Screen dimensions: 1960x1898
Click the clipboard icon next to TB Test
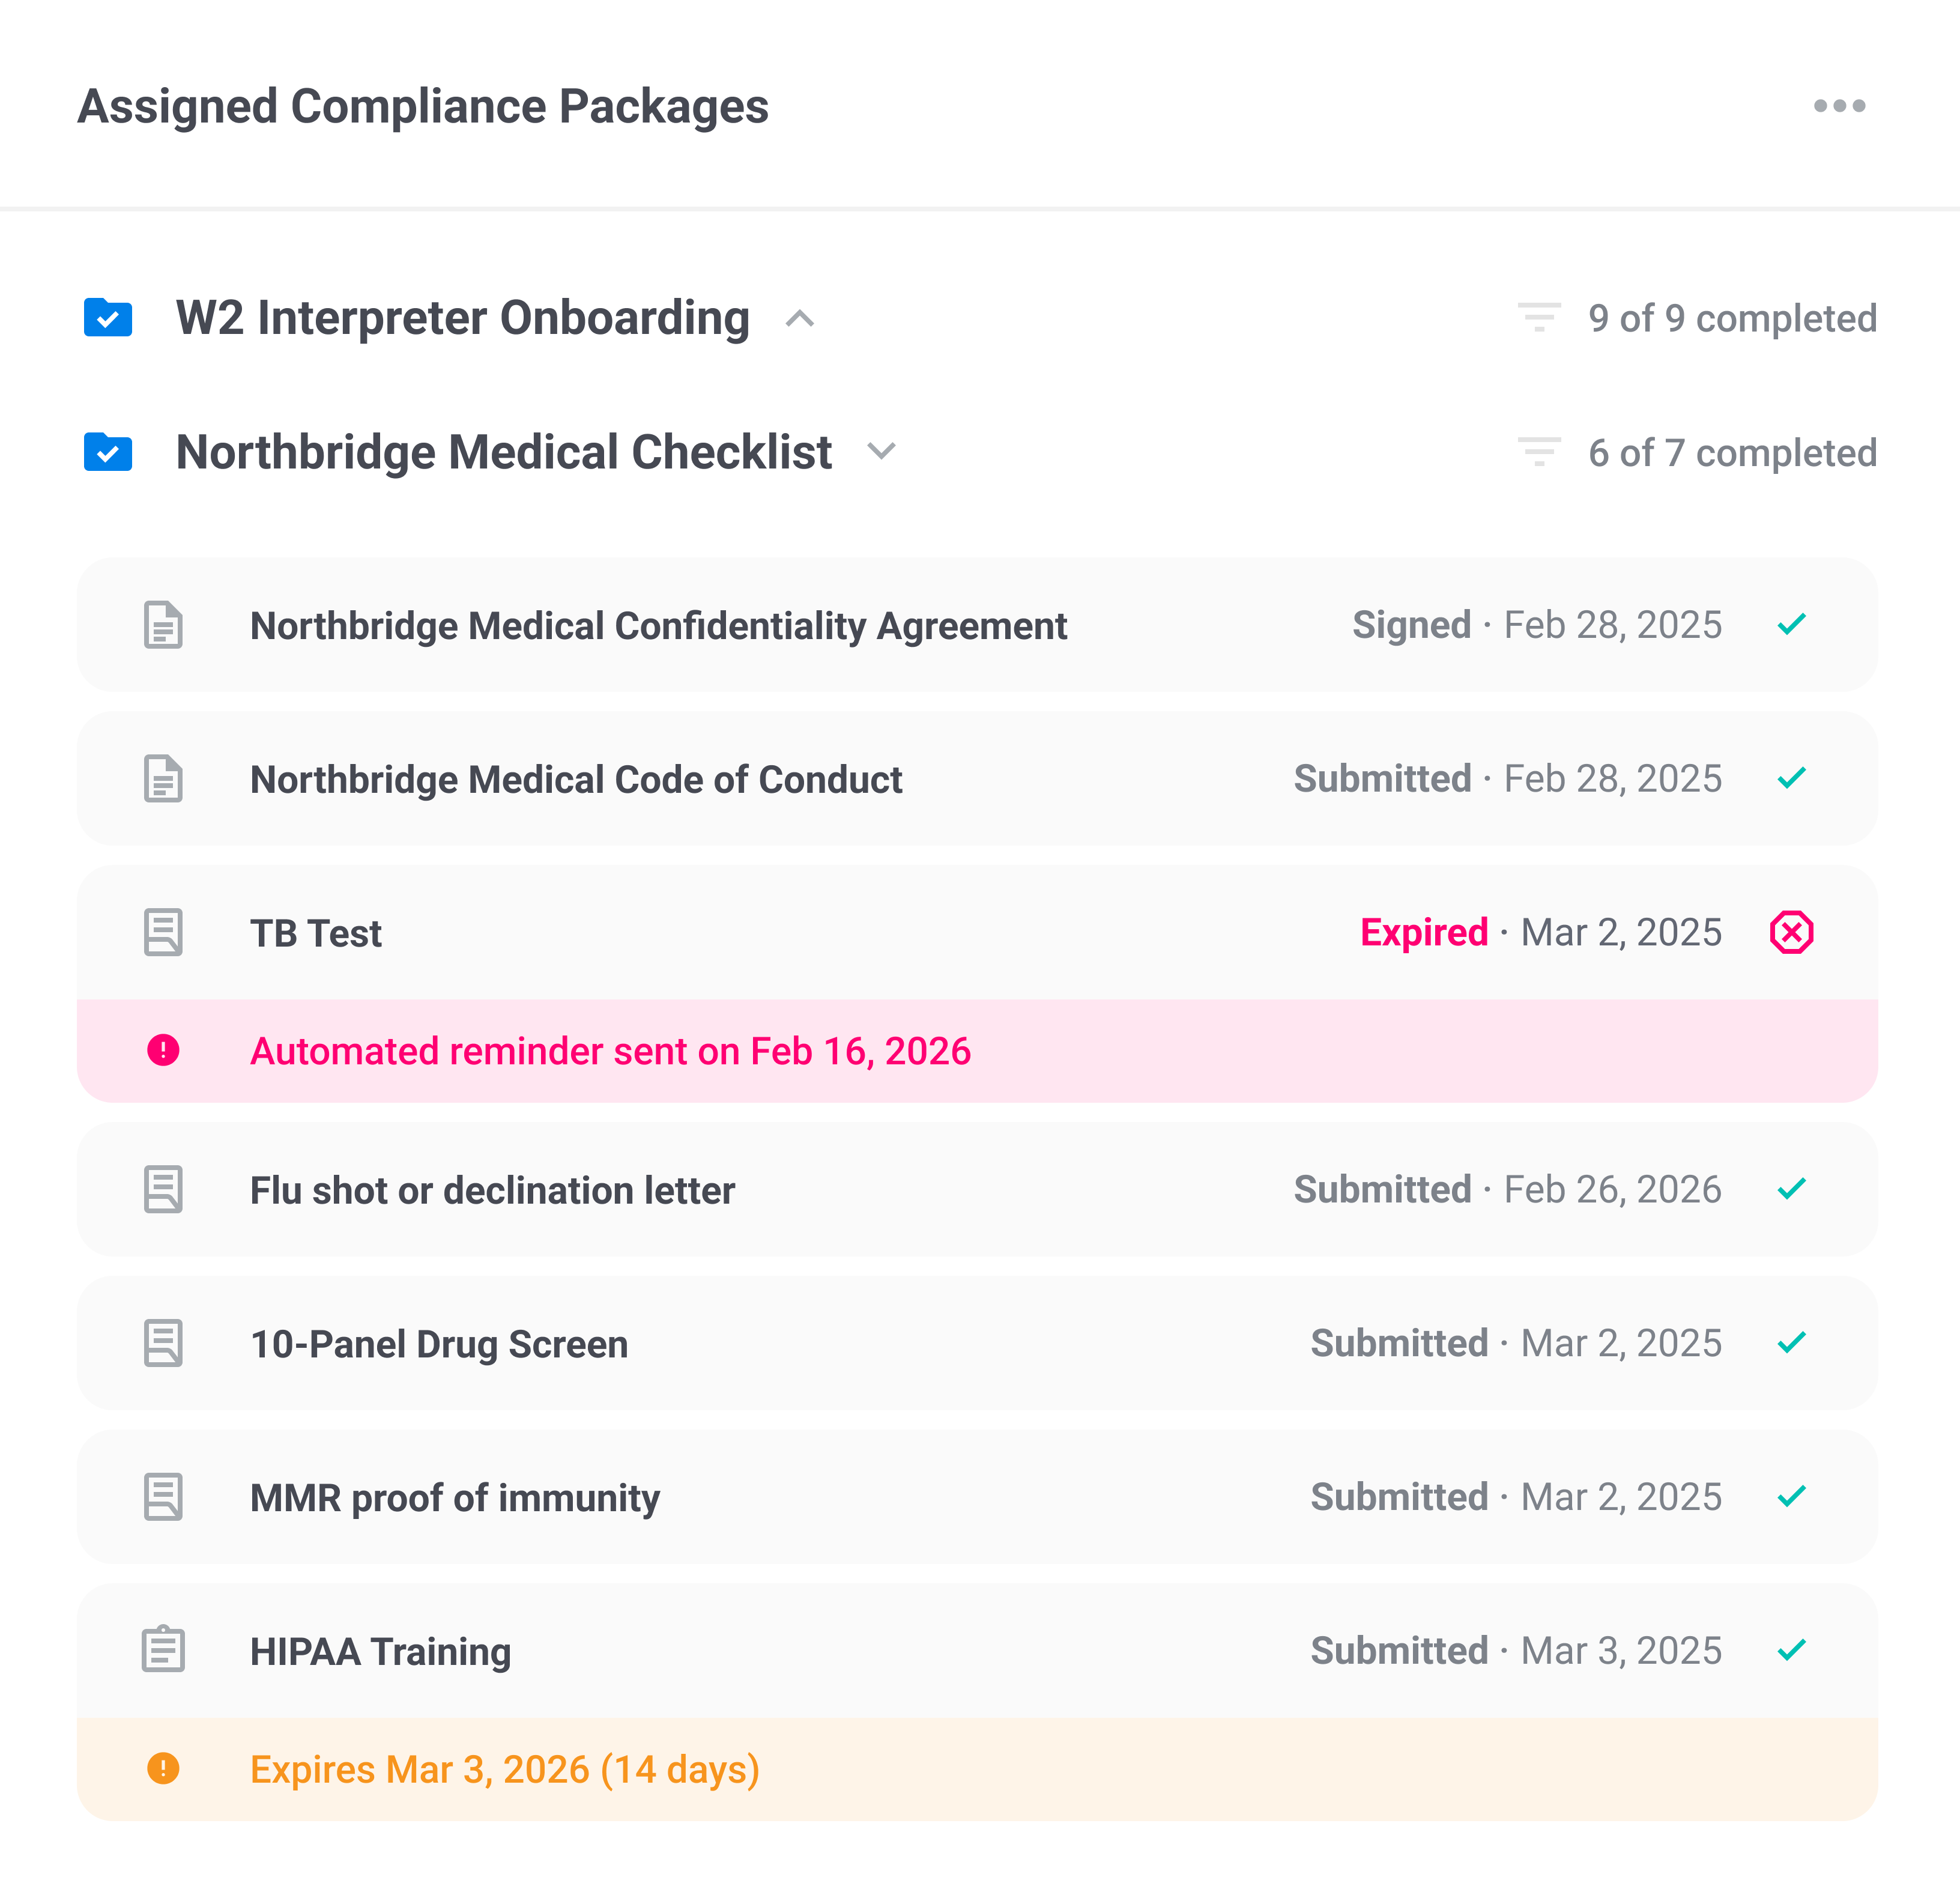coord(163,932)
